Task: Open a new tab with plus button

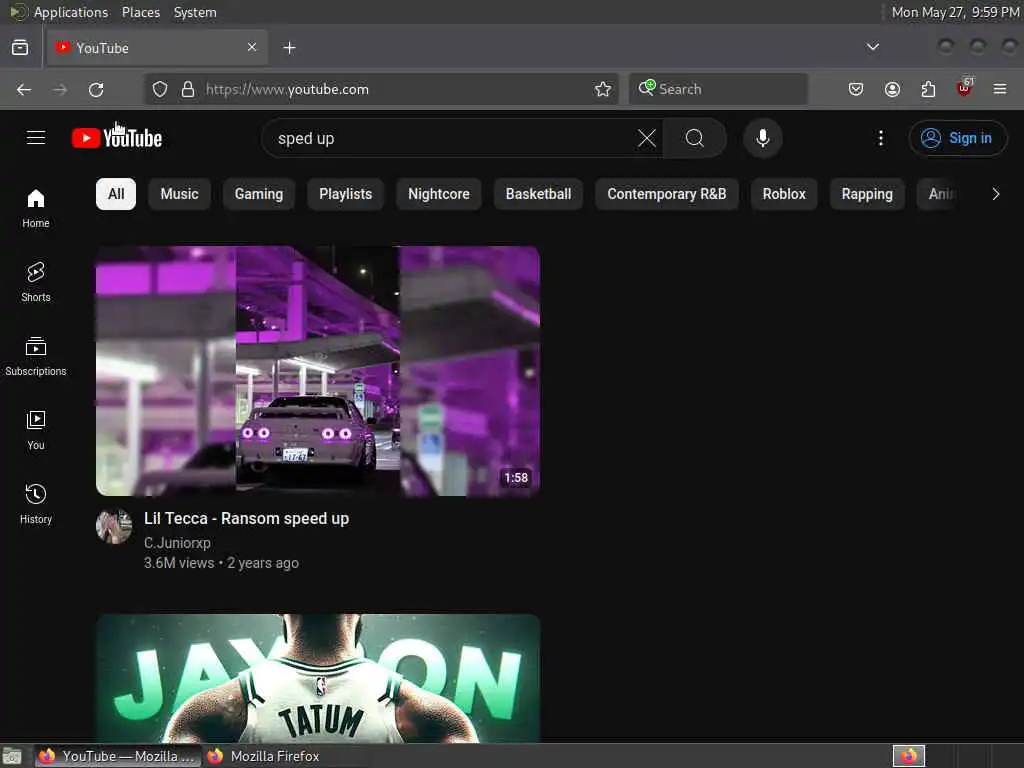Action: tap(289, 48)
